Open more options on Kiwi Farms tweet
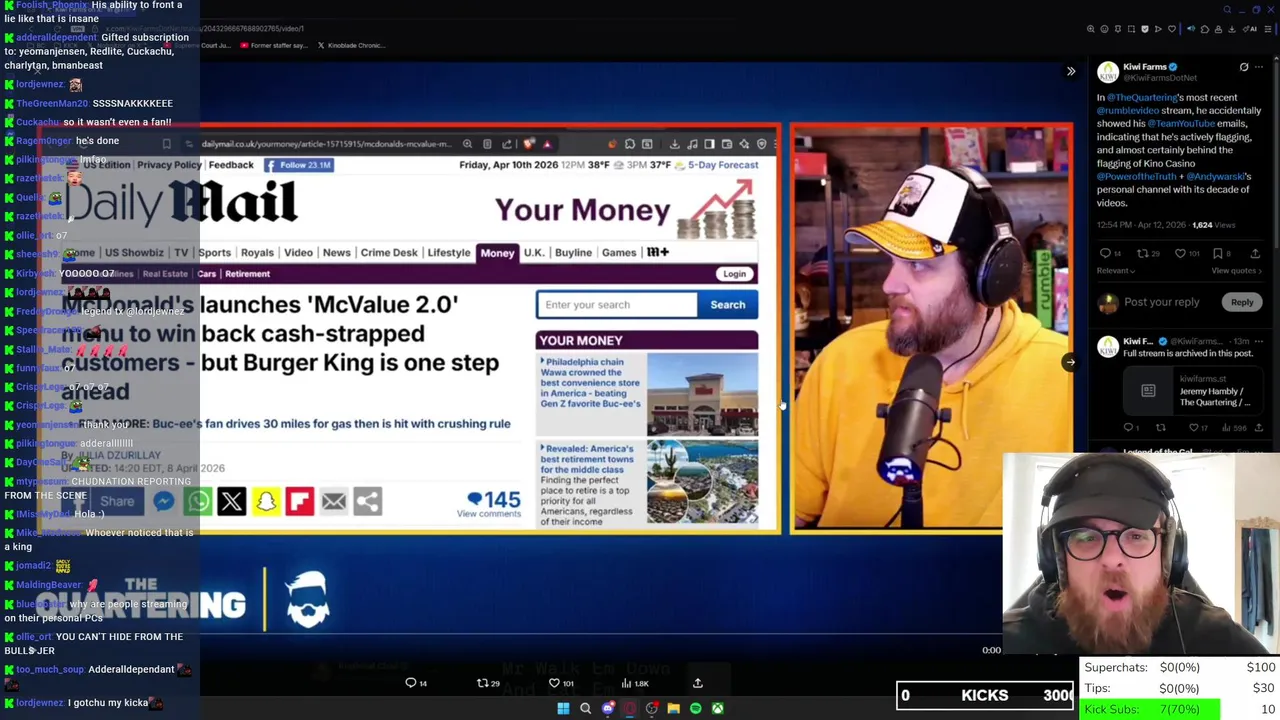Viewport: 1280px width, 720px height. (1259, 67)
